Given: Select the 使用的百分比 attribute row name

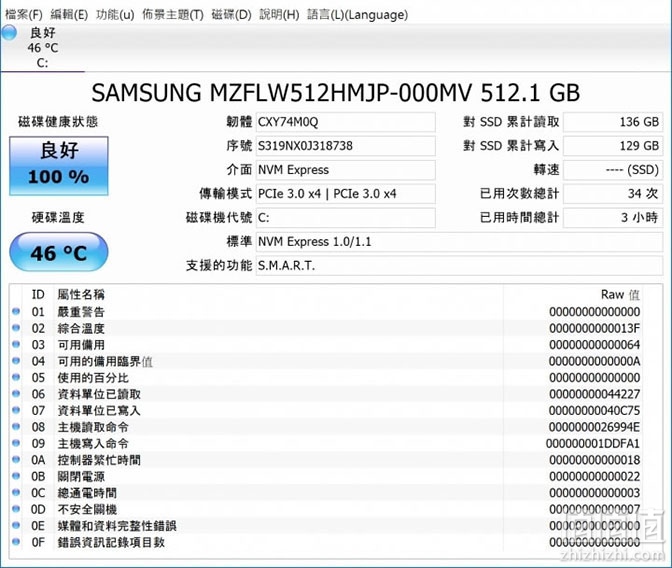Looking at the screenshot, I should (x=93, y=378).
